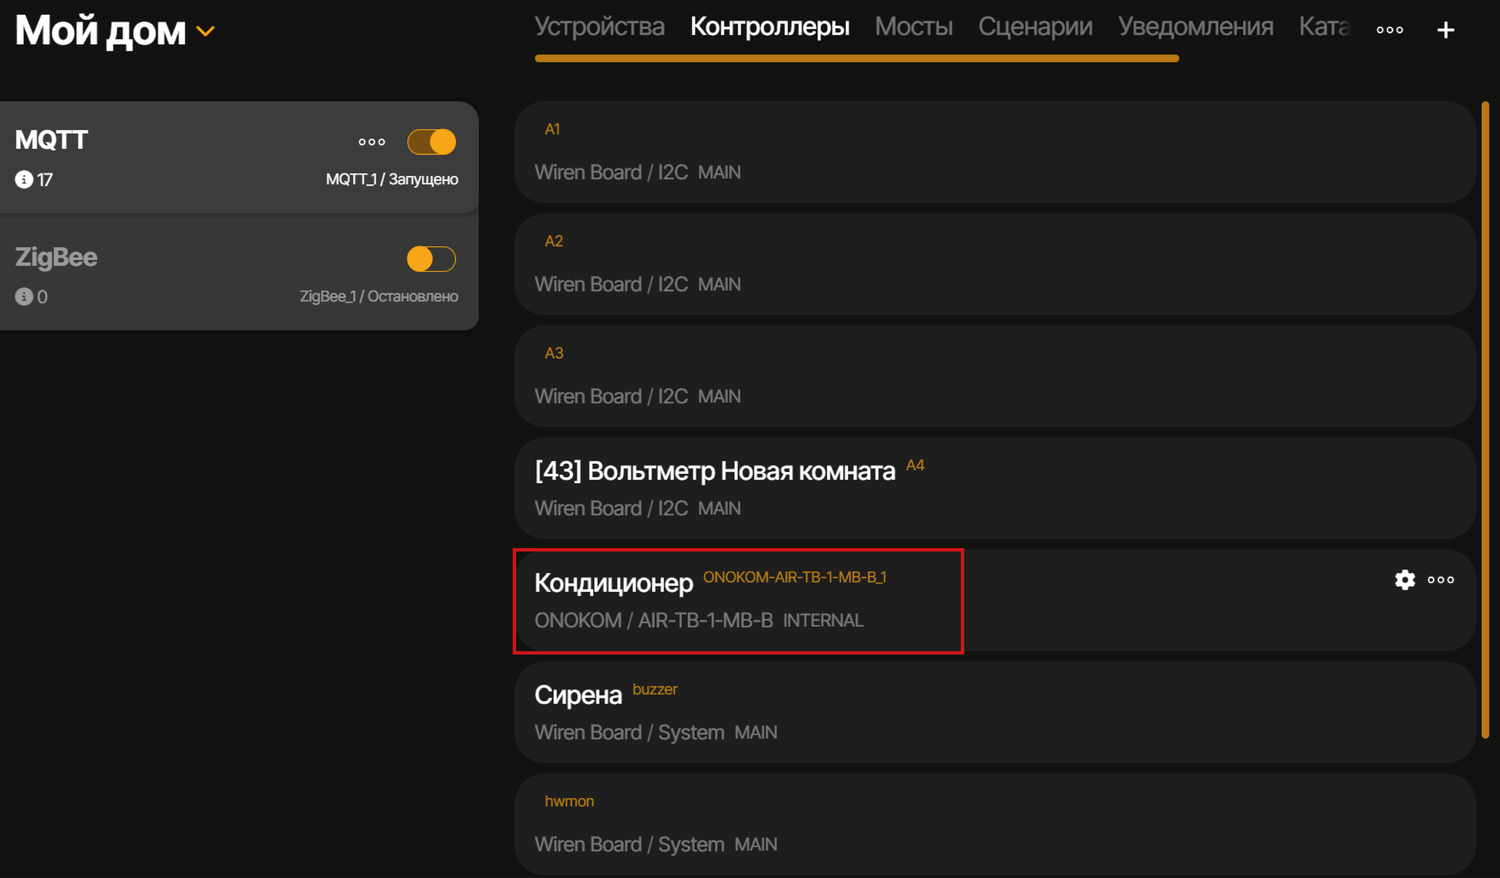
Task: Select the hwmon controller row
Action: tap(995, 824)
